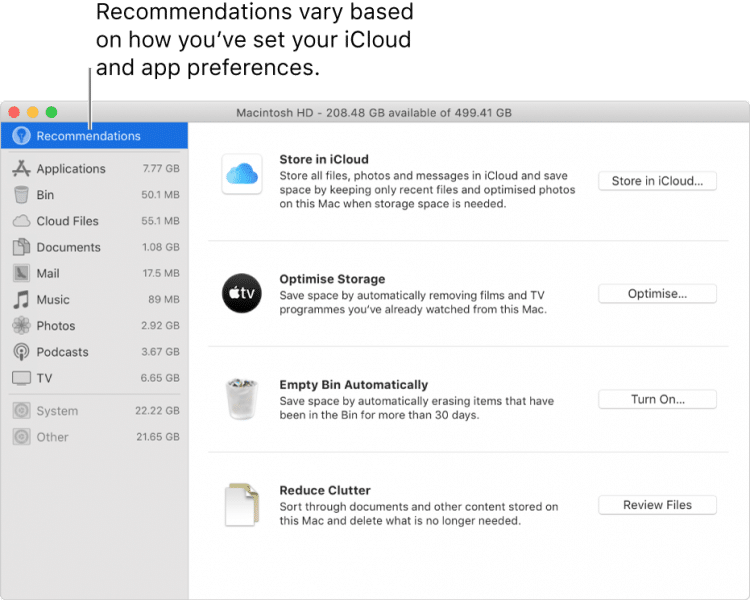Click the 2.92 GB Photos size
750x600 pixels.
pos(160,326)
